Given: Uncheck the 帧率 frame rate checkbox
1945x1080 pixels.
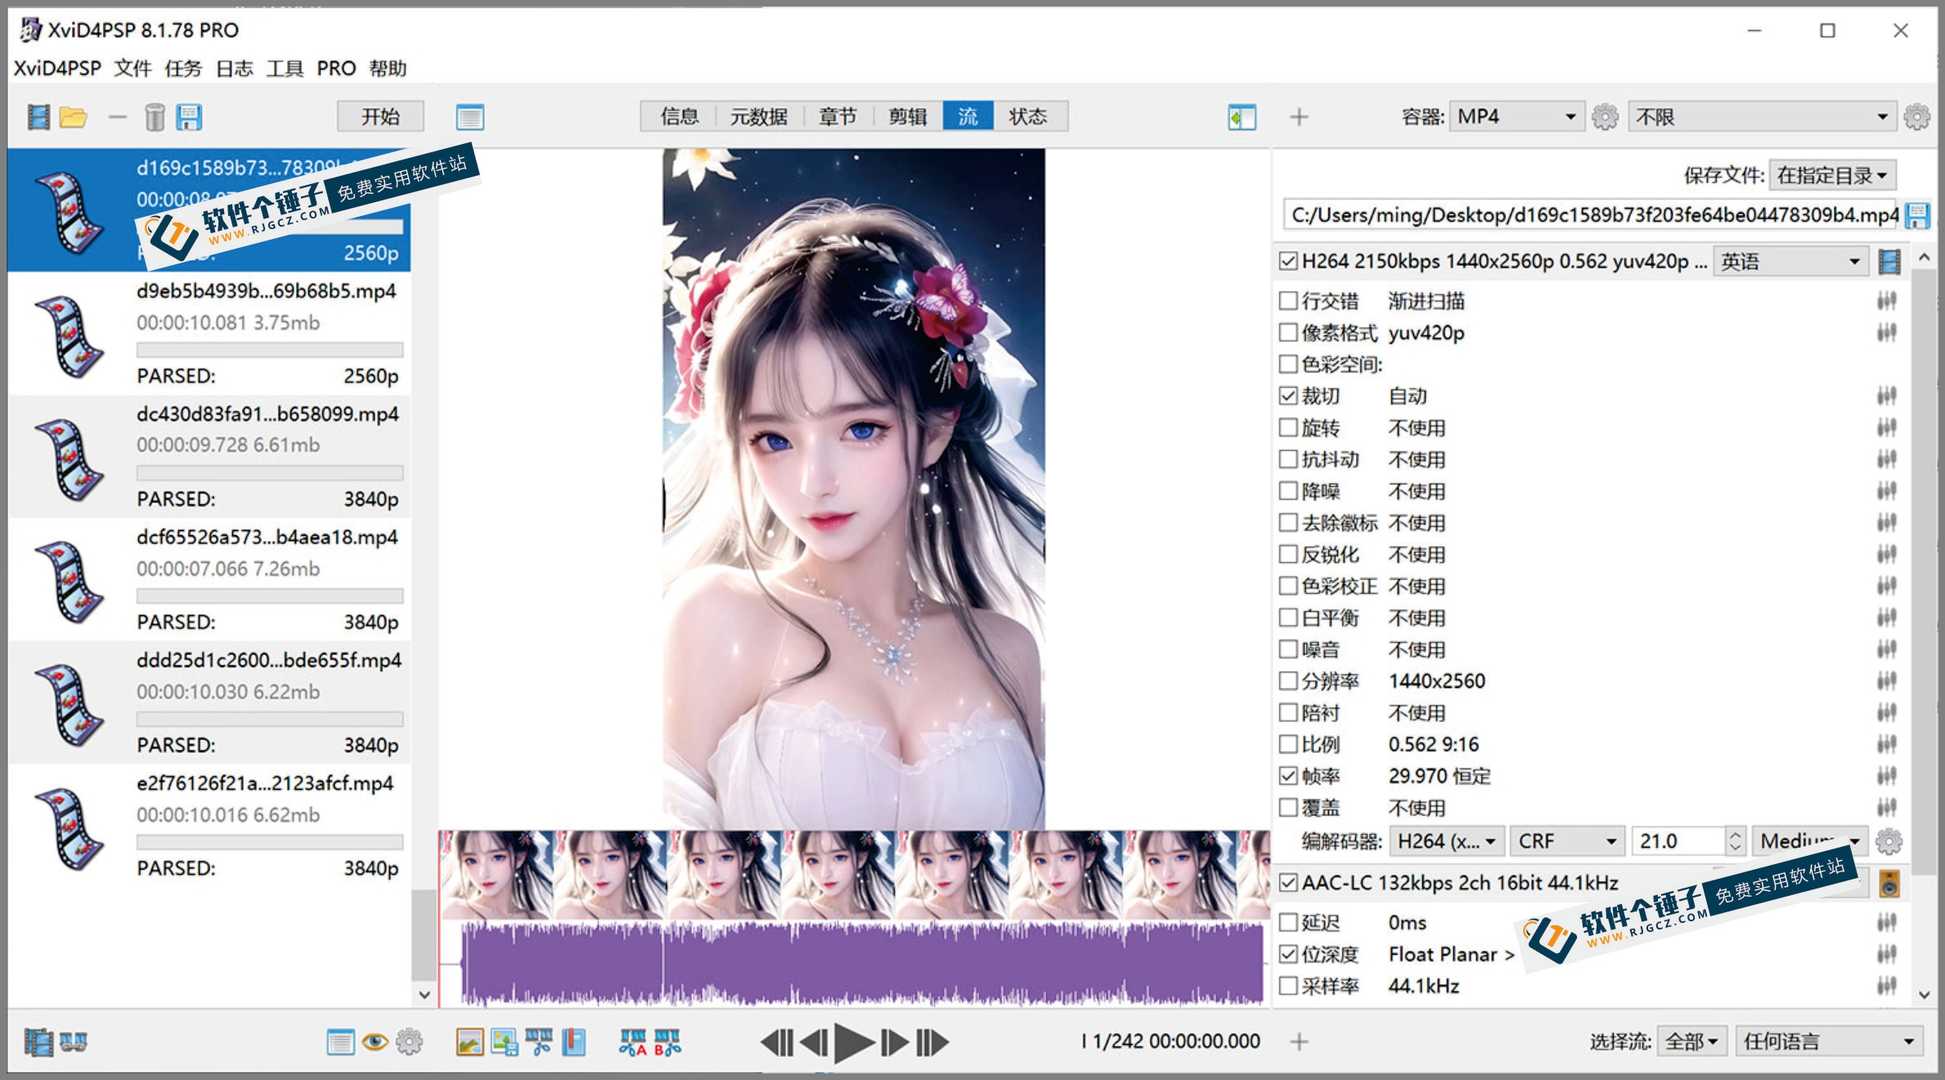Looking at the screenshot, I should tap(1290, 775).
